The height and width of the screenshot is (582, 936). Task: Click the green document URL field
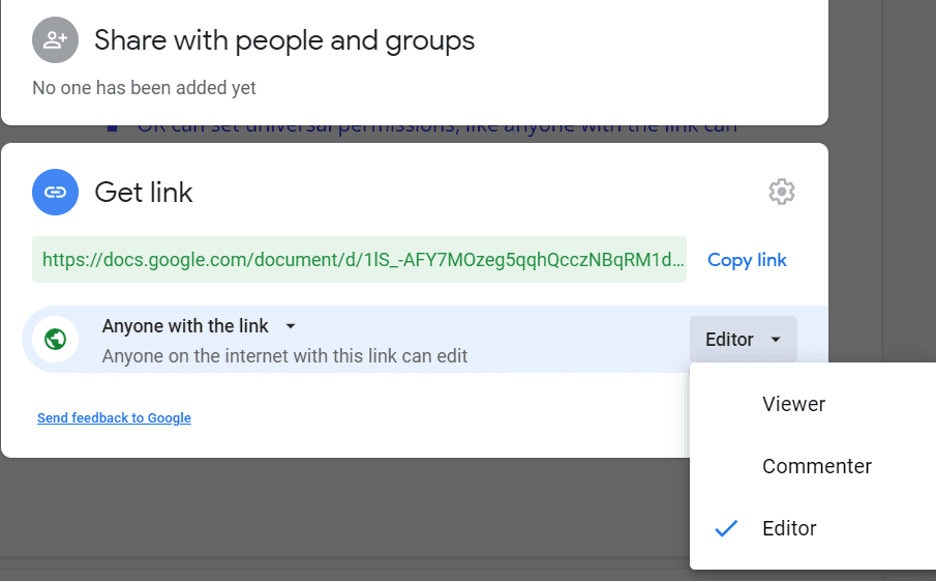point(359,260)
